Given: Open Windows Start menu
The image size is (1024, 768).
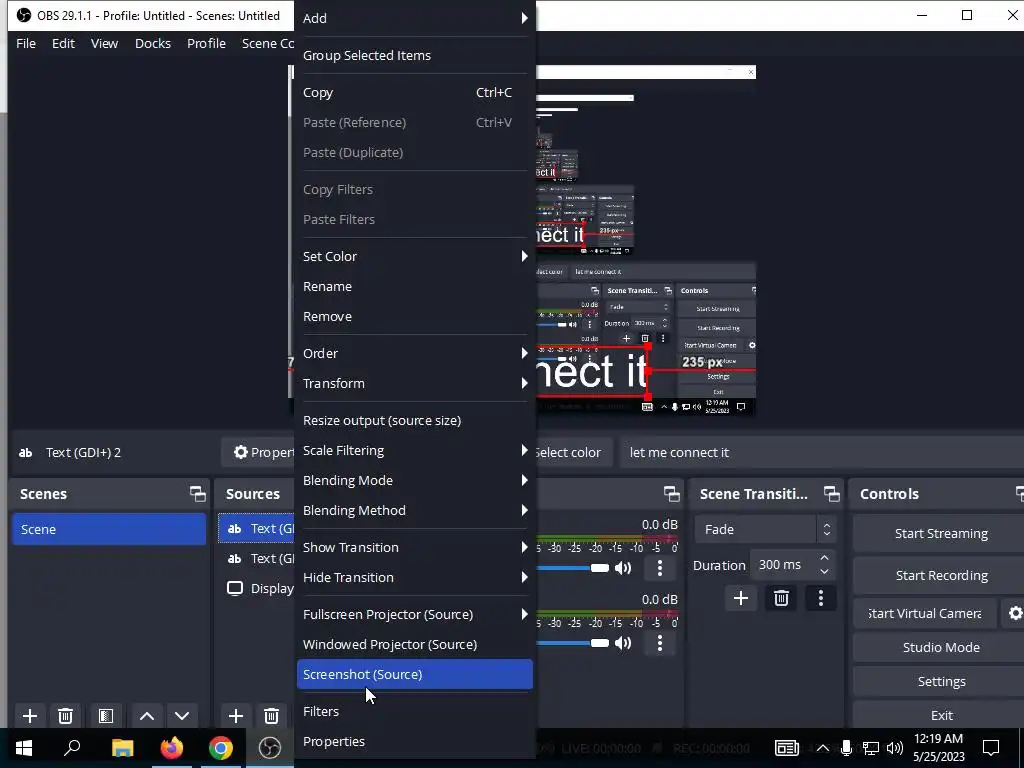Looking at the screenshot, I should pos(24,748).
